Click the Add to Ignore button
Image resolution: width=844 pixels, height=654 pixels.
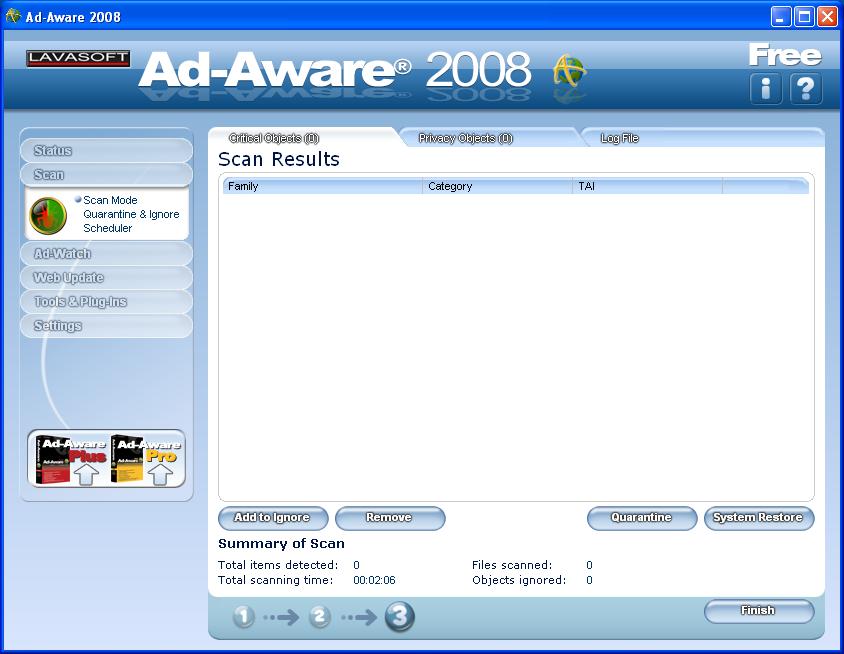click(273, 518)
